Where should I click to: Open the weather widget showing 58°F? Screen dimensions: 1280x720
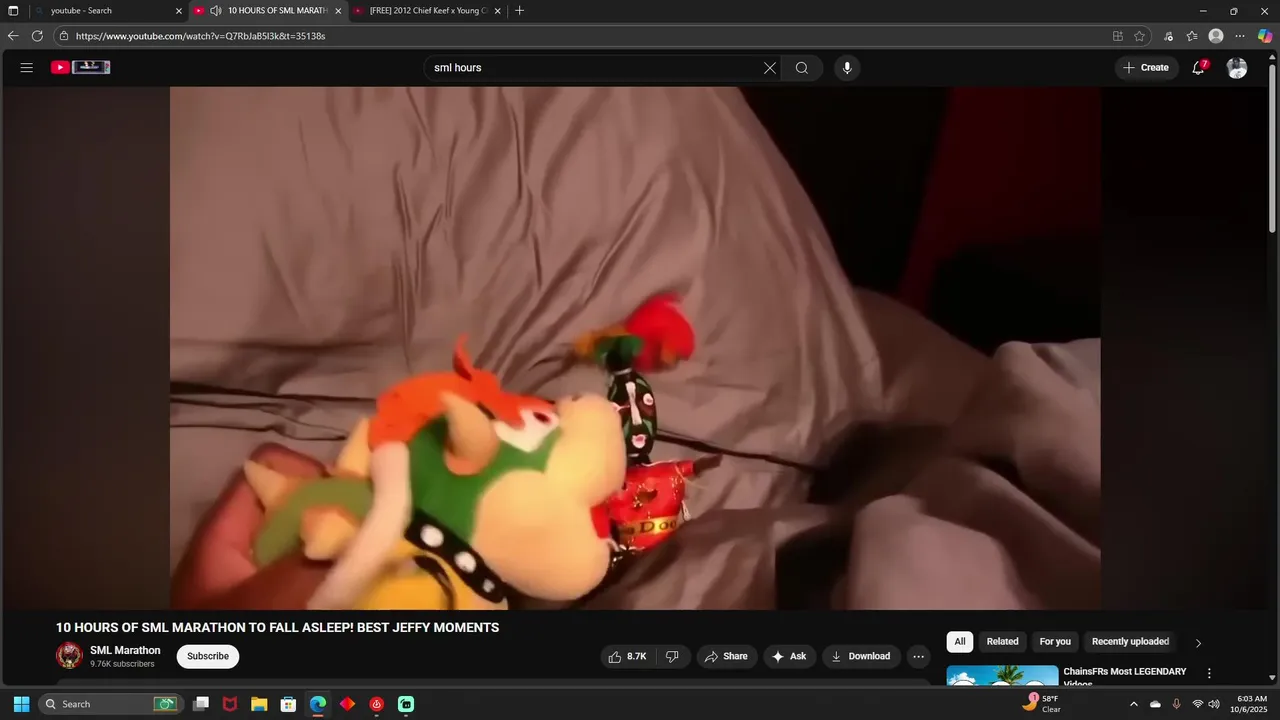(1042, 704)
